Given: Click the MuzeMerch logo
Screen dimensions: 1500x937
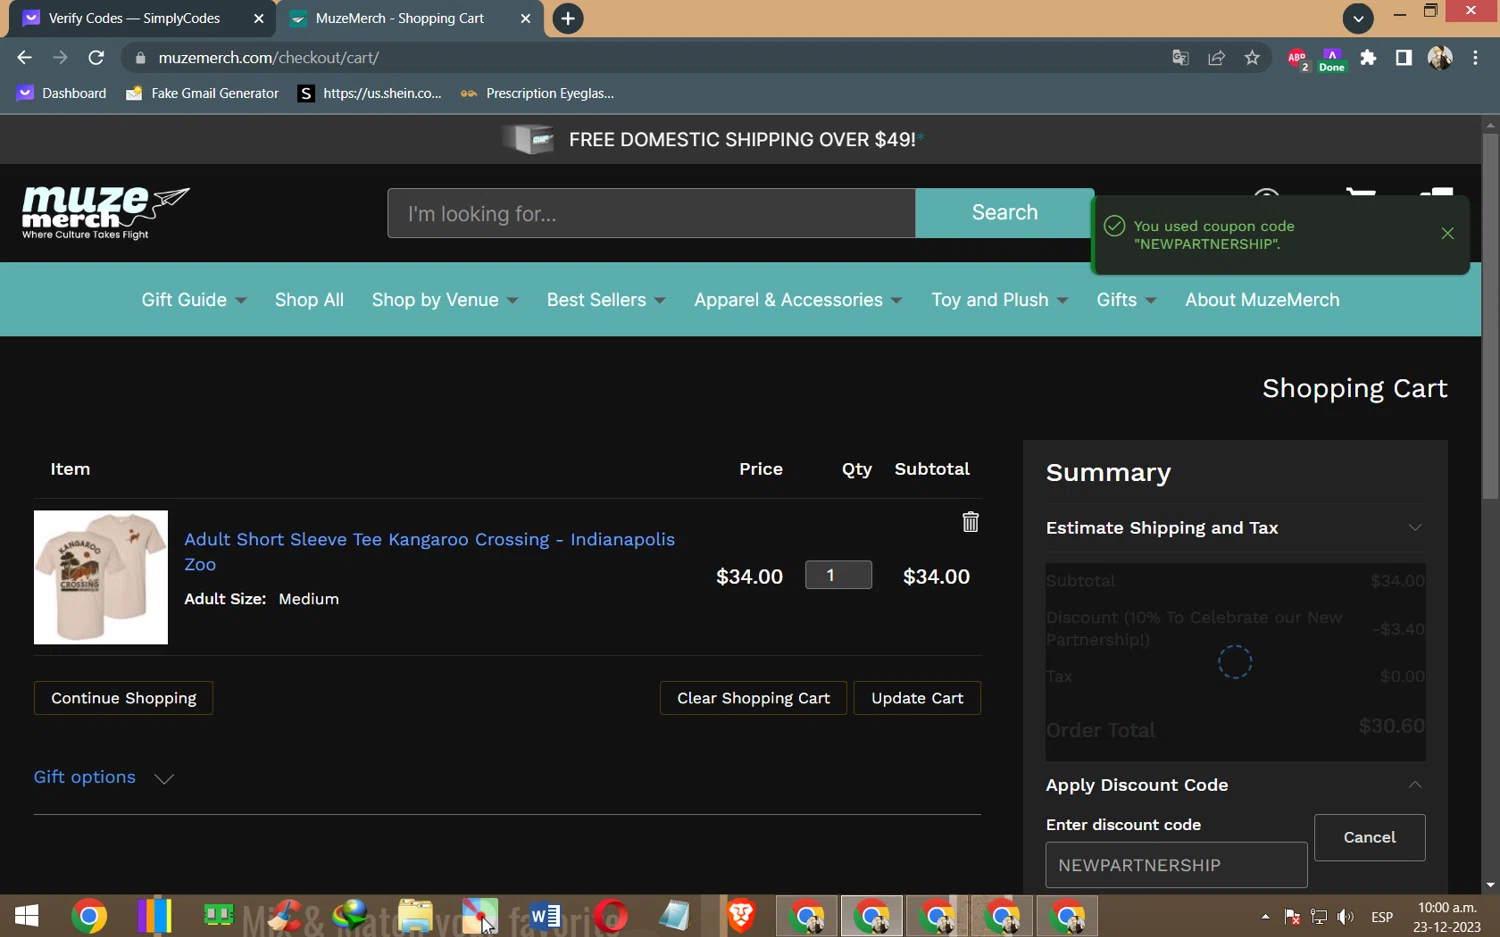Looking at the screenshot, I should pos(105,212).
